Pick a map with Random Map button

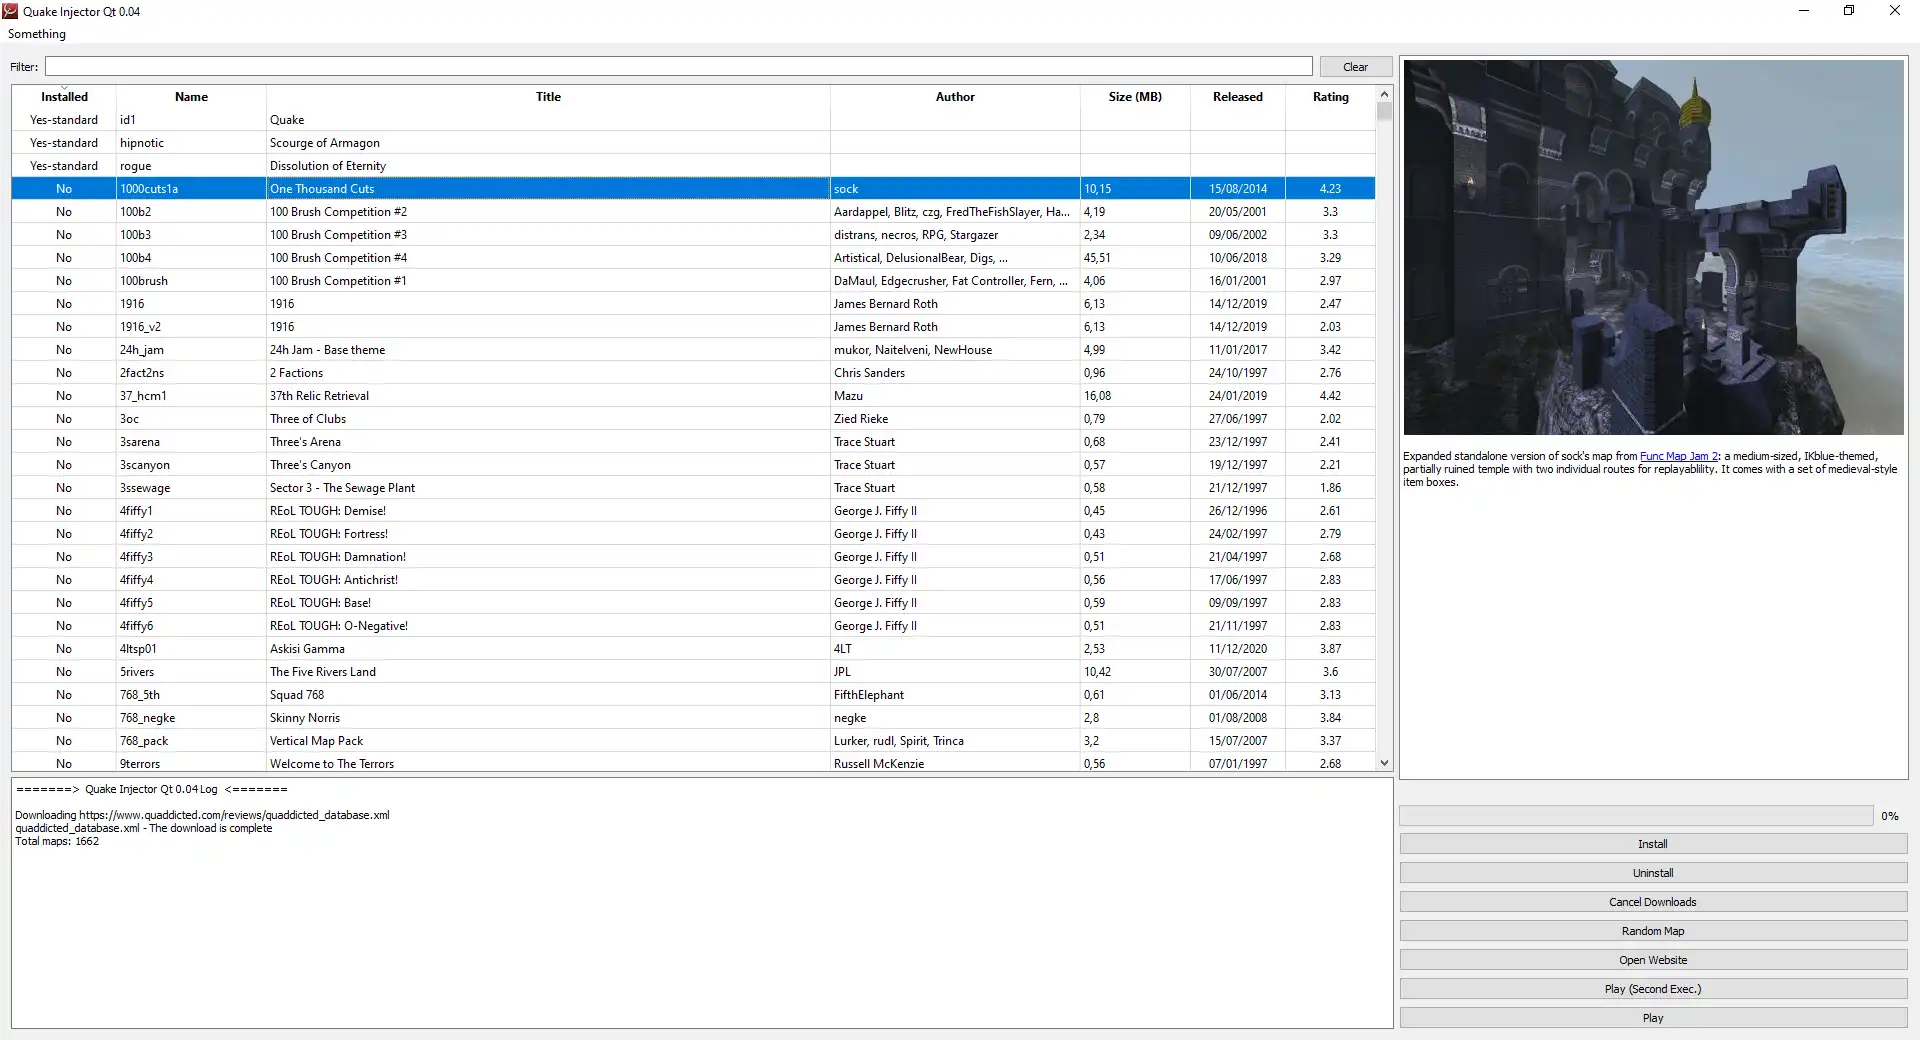point(1653,931)
